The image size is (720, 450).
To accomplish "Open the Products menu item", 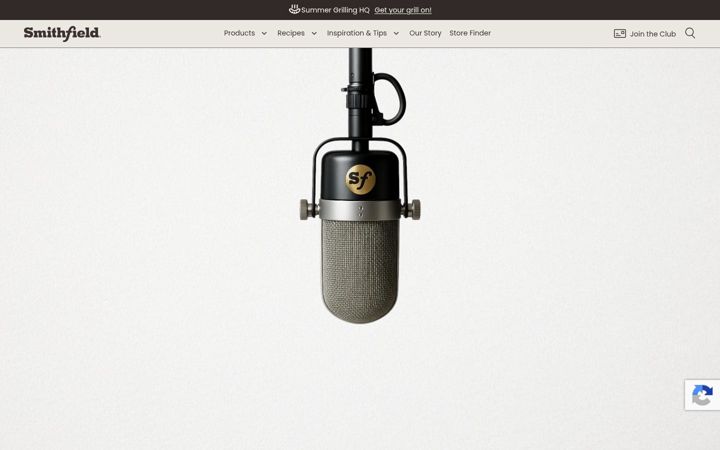I will click(239, 33).
